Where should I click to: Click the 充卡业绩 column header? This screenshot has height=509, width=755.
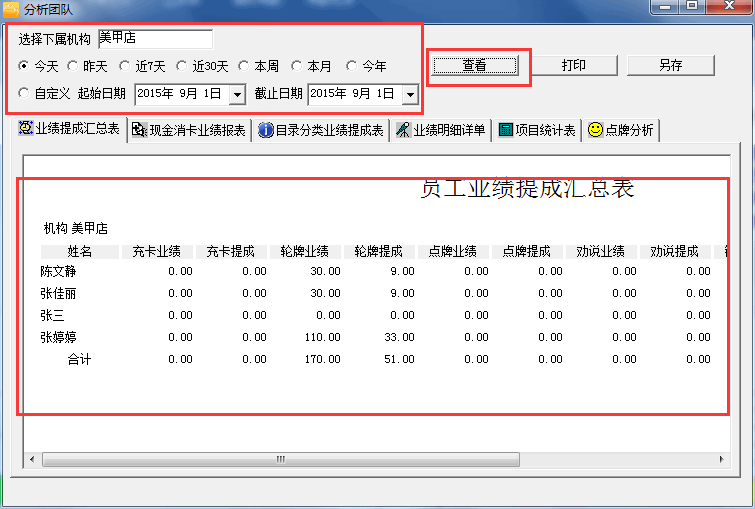click(157, 251)
